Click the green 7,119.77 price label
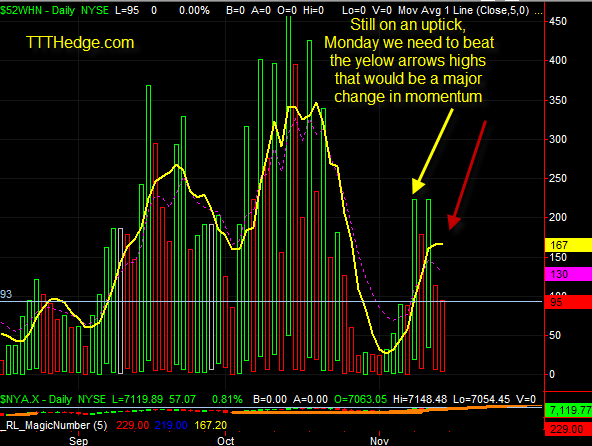This screenshot has height=446, width=592. [568, 410]
